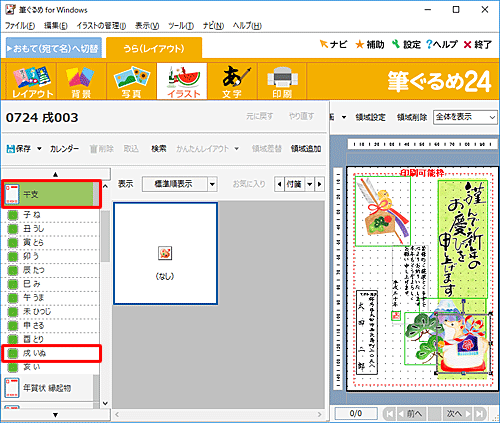Image resolution: width=500 pixels, height=423 pixels.
Task: Select 午 うま in the tree
Action: 50,298
